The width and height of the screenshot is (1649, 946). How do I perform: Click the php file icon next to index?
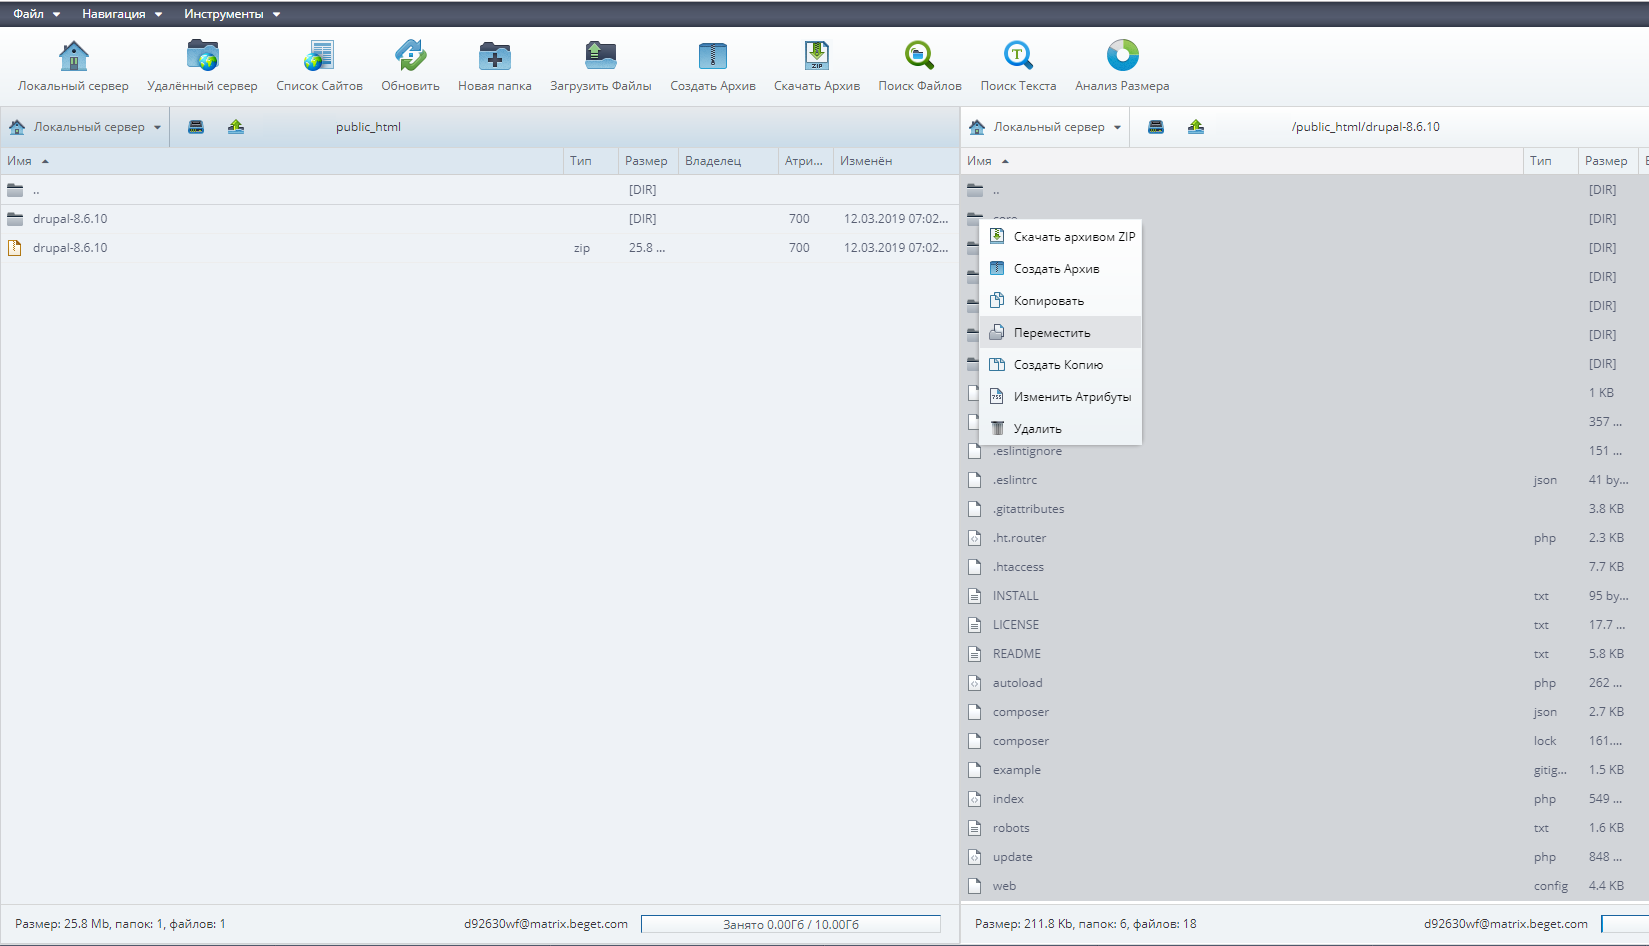pos(975,799)
